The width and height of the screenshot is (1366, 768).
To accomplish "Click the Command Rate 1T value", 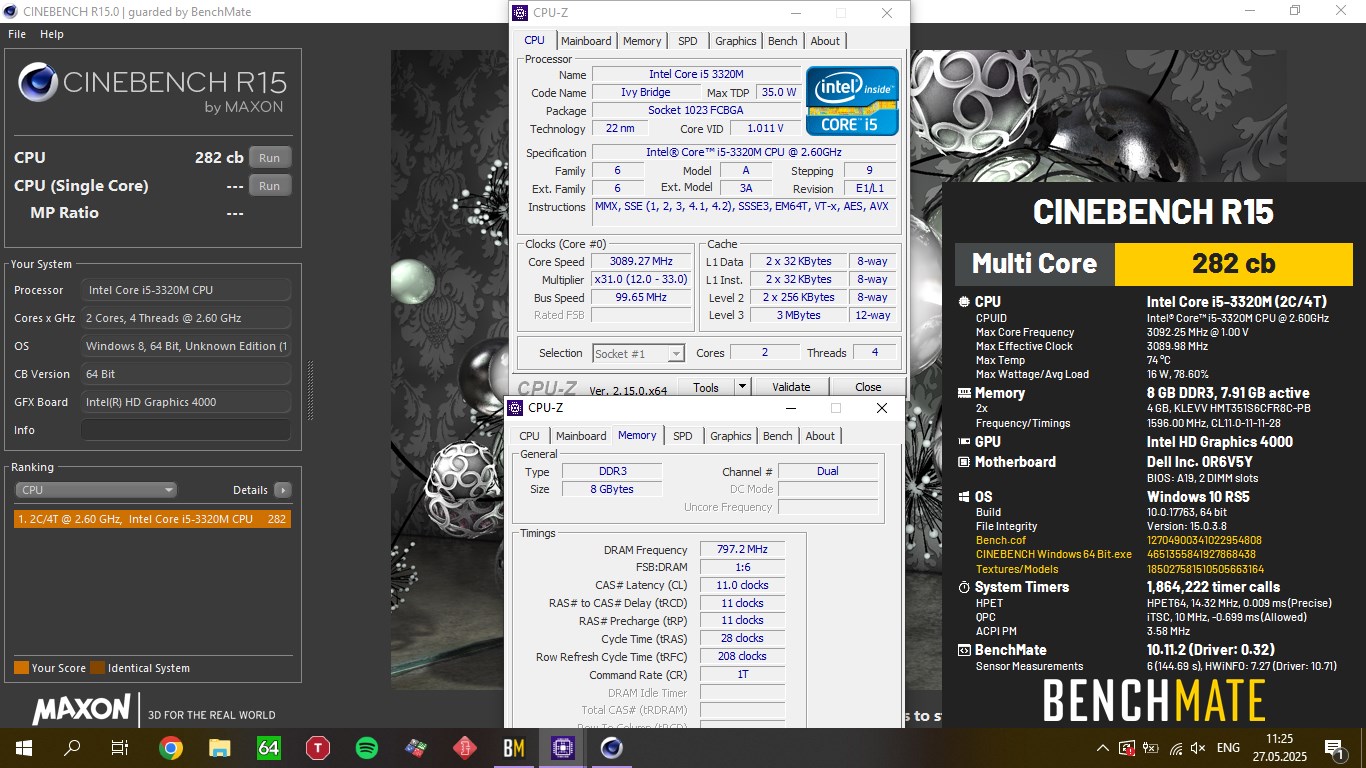I will (x=742, y=675).
